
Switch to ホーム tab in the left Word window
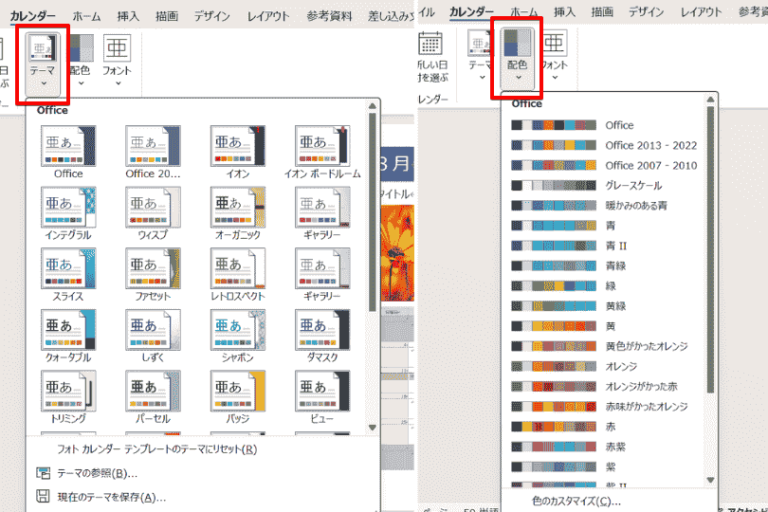pyautogui.click(x=87, y=16)
